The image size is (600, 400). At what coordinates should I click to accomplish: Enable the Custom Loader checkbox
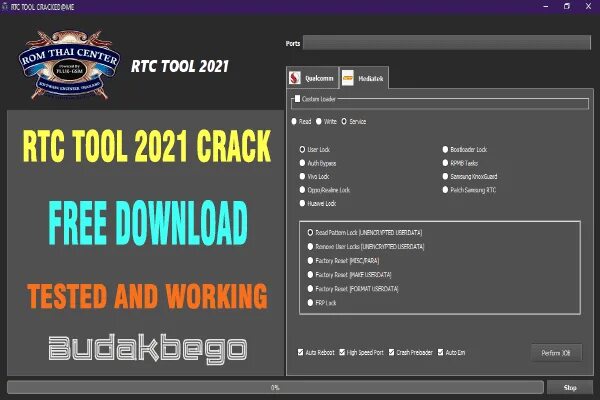(297, 99)
